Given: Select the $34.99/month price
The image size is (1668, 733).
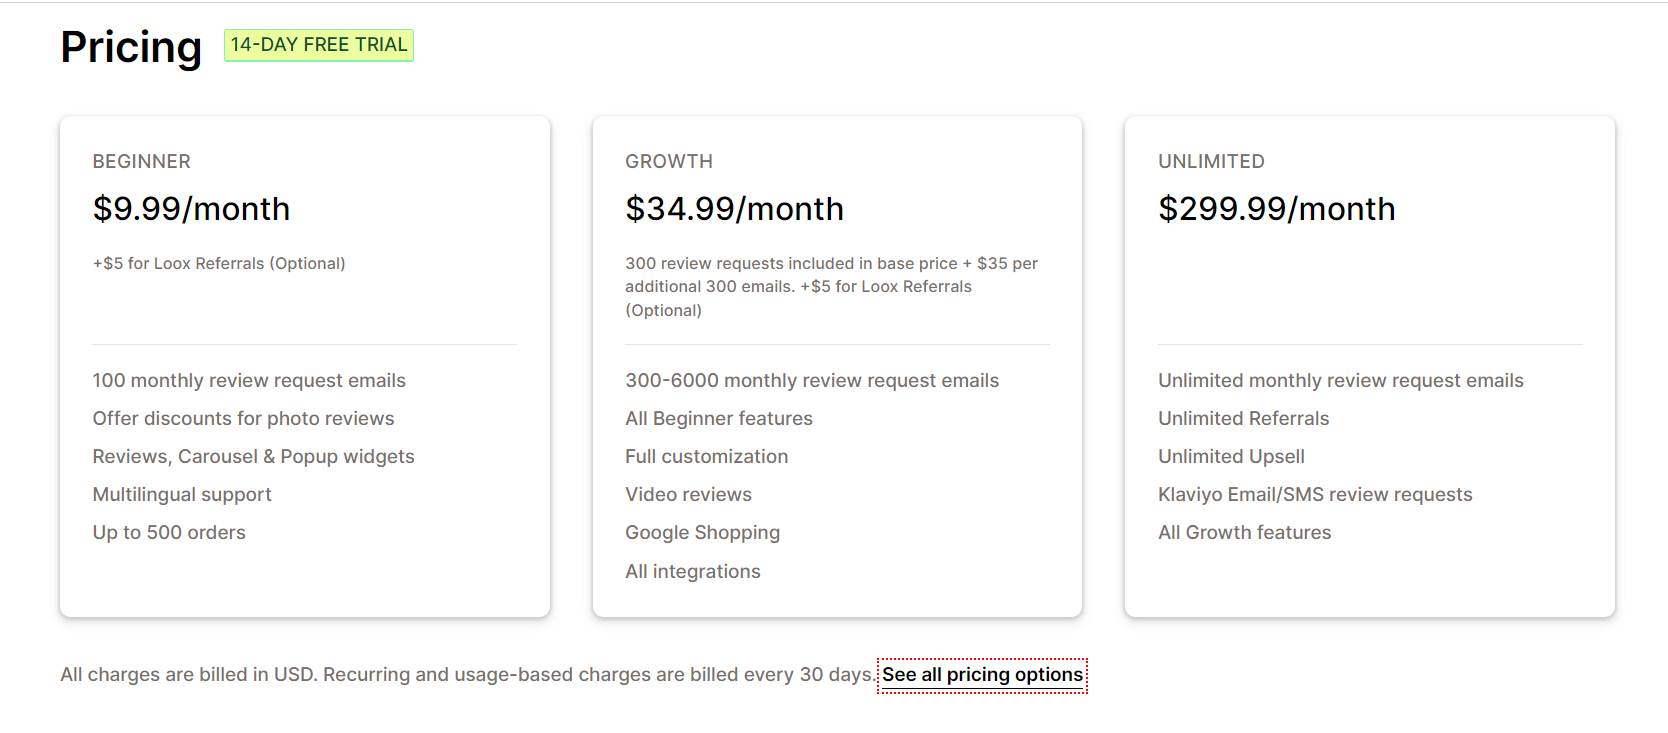Looking at the screenshot, I should pyautogui.click(x=734, y=209).
